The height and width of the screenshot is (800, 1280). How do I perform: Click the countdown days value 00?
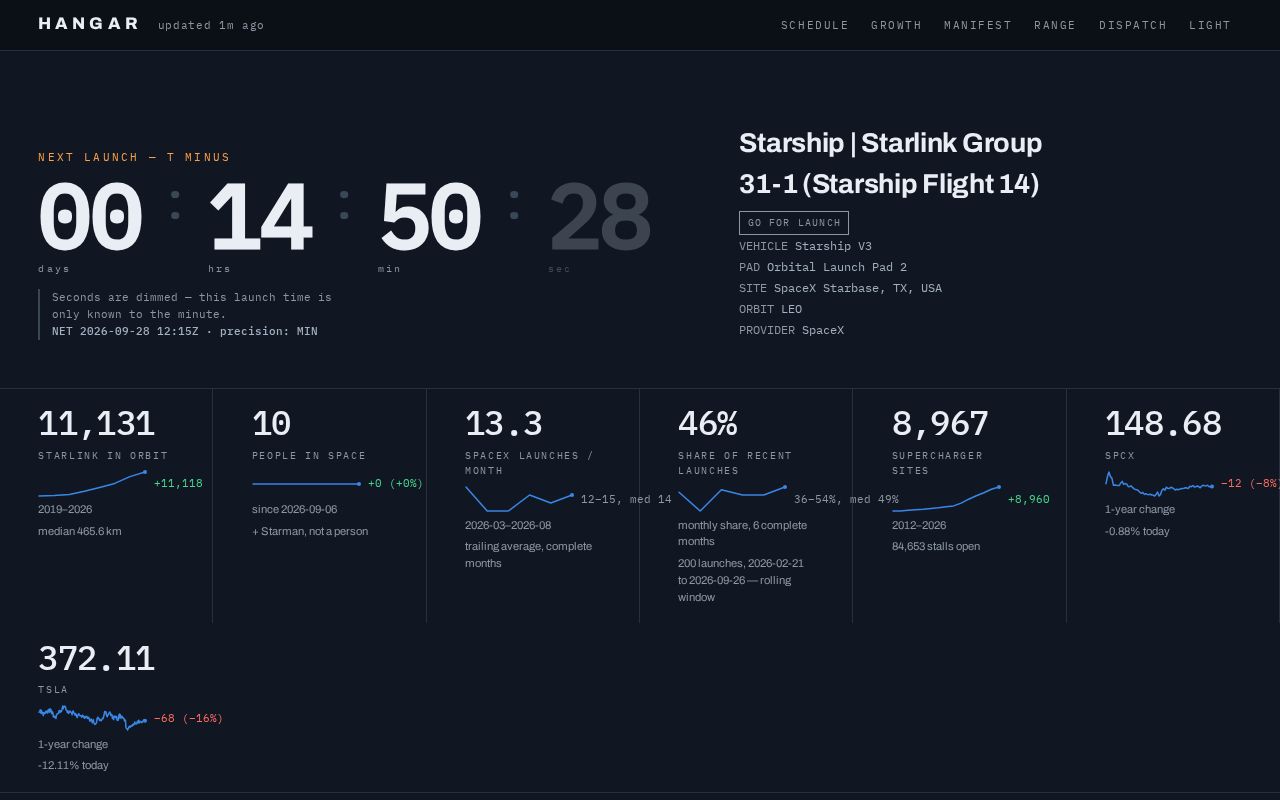pos(90,217)
